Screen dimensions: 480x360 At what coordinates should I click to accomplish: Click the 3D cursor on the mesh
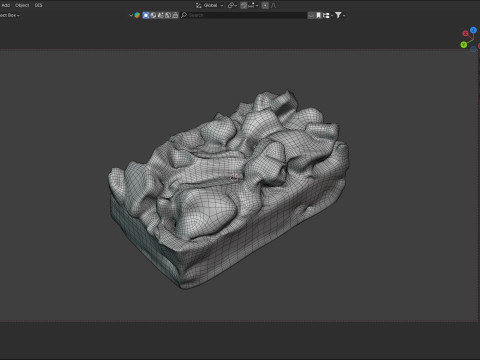[235, 177]
